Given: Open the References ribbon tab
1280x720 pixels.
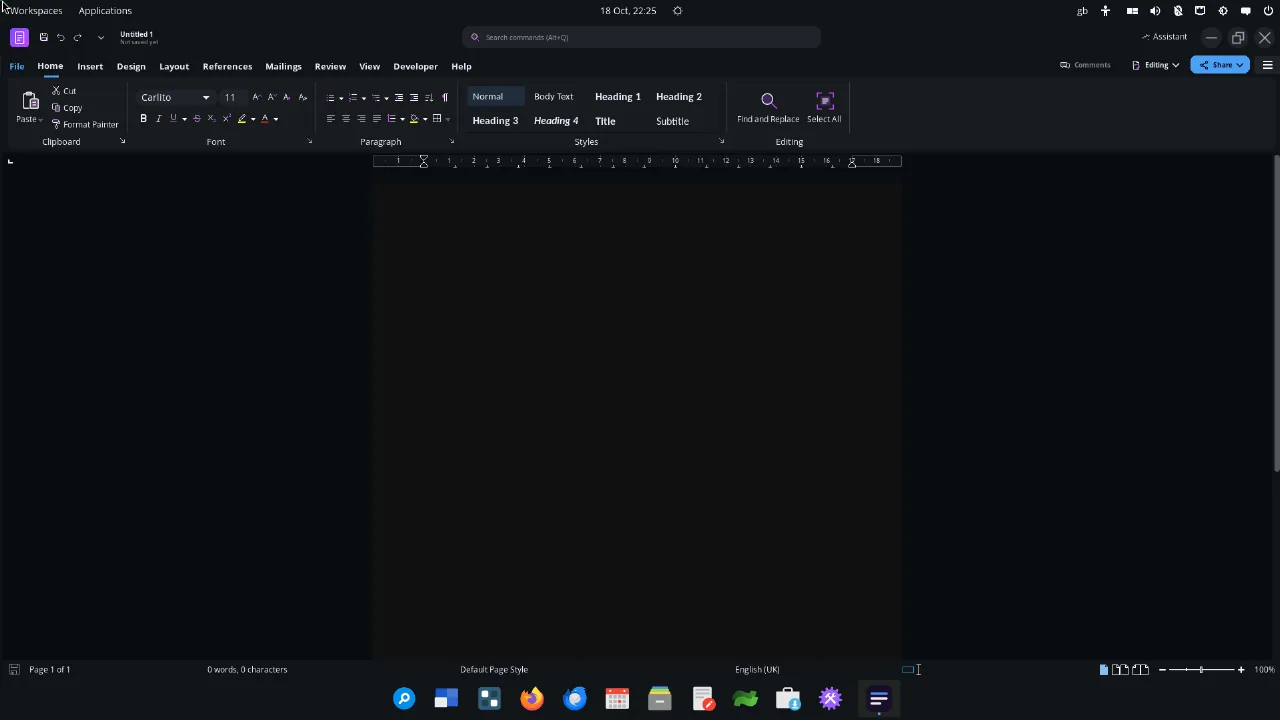Looking at the screenshot, I should [227, 66].
